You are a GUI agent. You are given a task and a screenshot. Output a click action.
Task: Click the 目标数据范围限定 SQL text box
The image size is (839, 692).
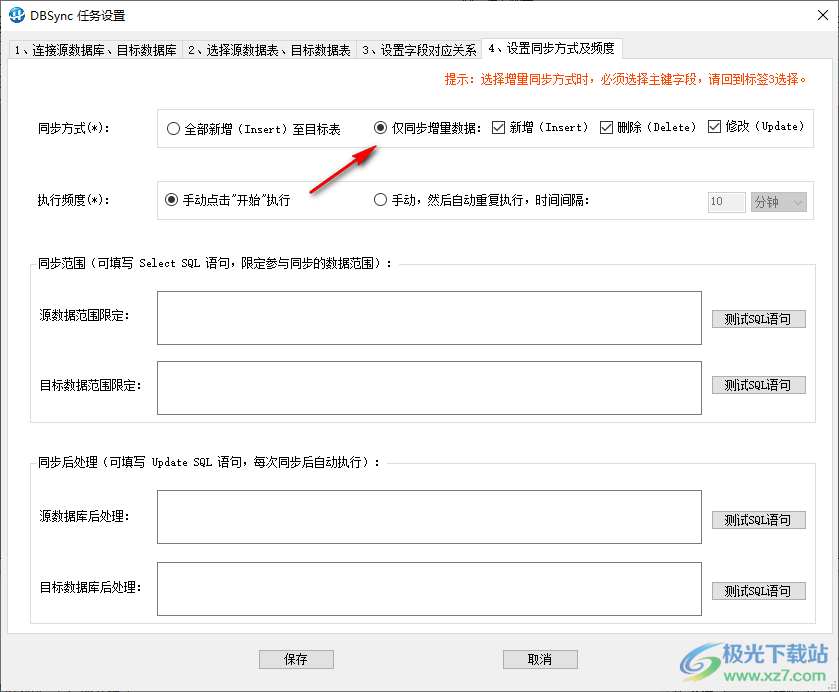(429, 388)
